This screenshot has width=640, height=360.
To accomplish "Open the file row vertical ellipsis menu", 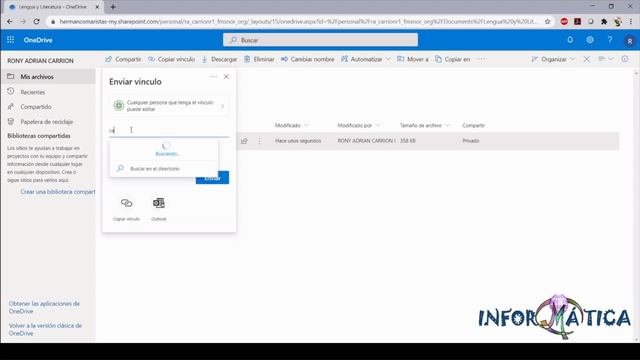I will [x=260, y=141].
